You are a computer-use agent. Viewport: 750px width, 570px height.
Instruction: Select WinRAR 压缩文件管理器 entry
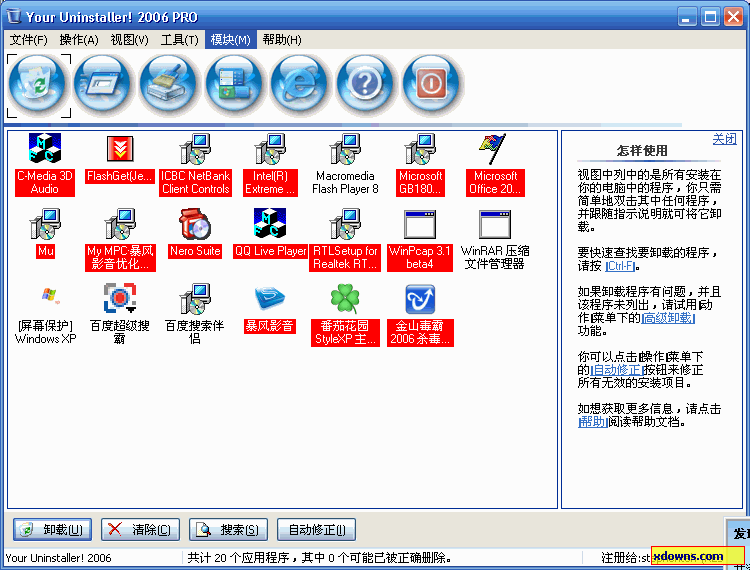pos(495,240)
